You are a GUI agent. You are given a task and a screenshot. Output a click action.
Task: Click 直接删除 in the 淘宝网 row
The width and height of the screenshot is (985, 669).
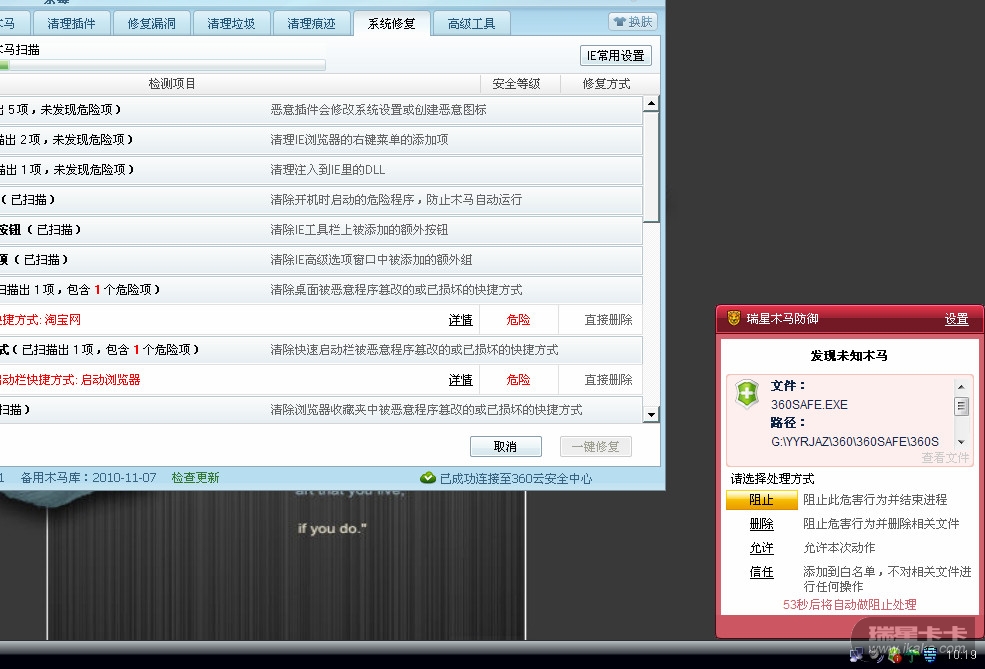pos(608,320)
